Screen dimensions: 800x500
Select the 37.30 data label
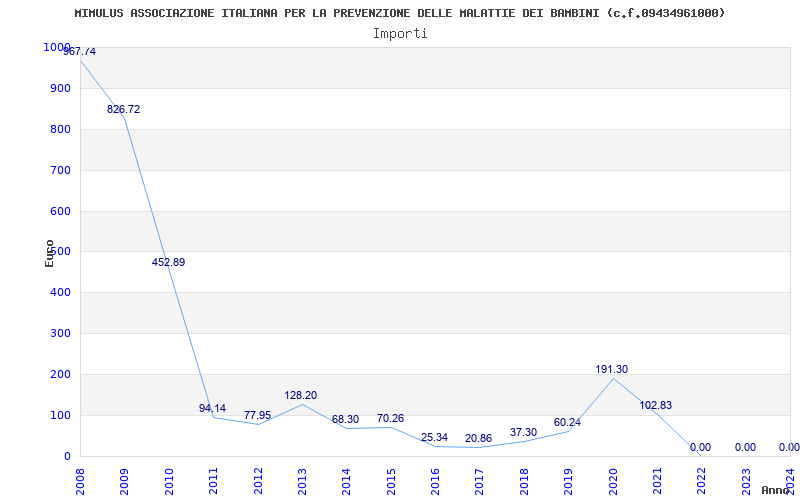(523, 433)
